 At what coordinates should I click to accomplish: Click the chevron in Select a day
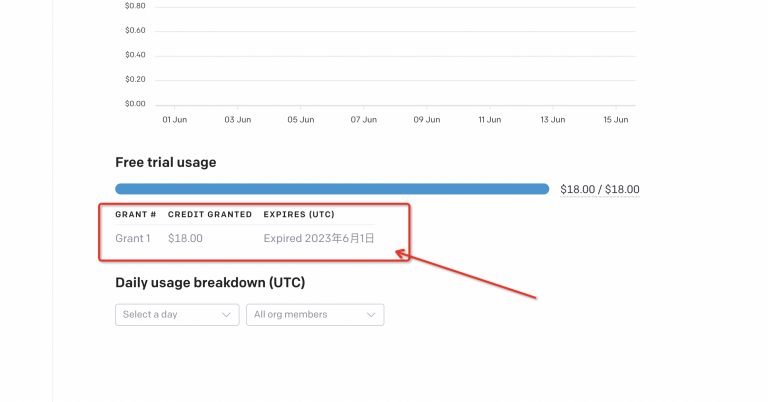click(226, 315)
